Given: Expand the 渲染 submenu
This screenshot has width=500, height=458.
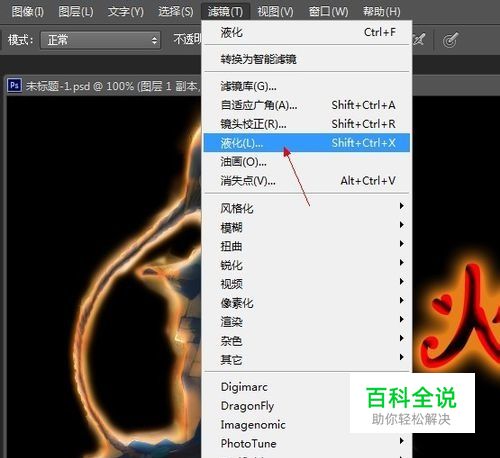Looking at the screenshot, I should pos(307,322).
